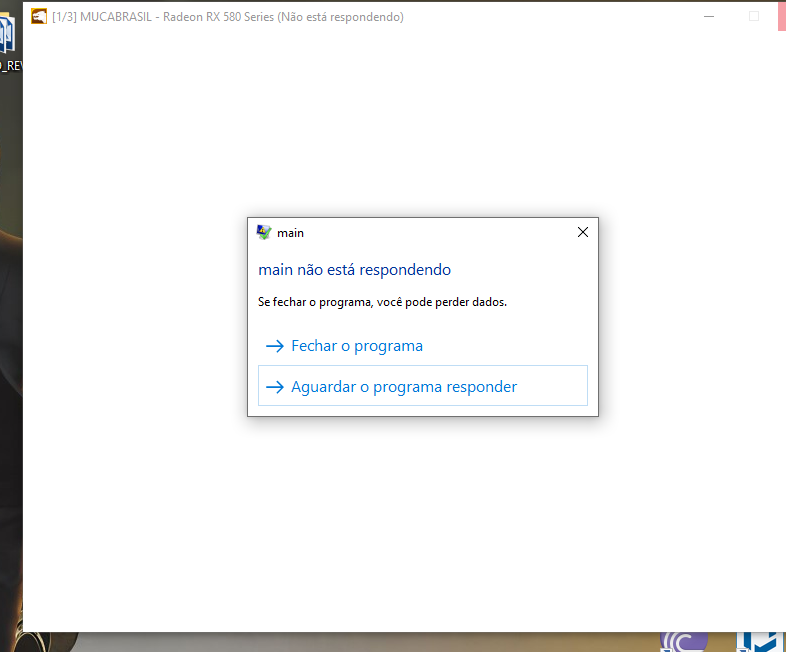786x652 pixels.
Task: Click the main dialog's program icon
Action: point(264,232)
